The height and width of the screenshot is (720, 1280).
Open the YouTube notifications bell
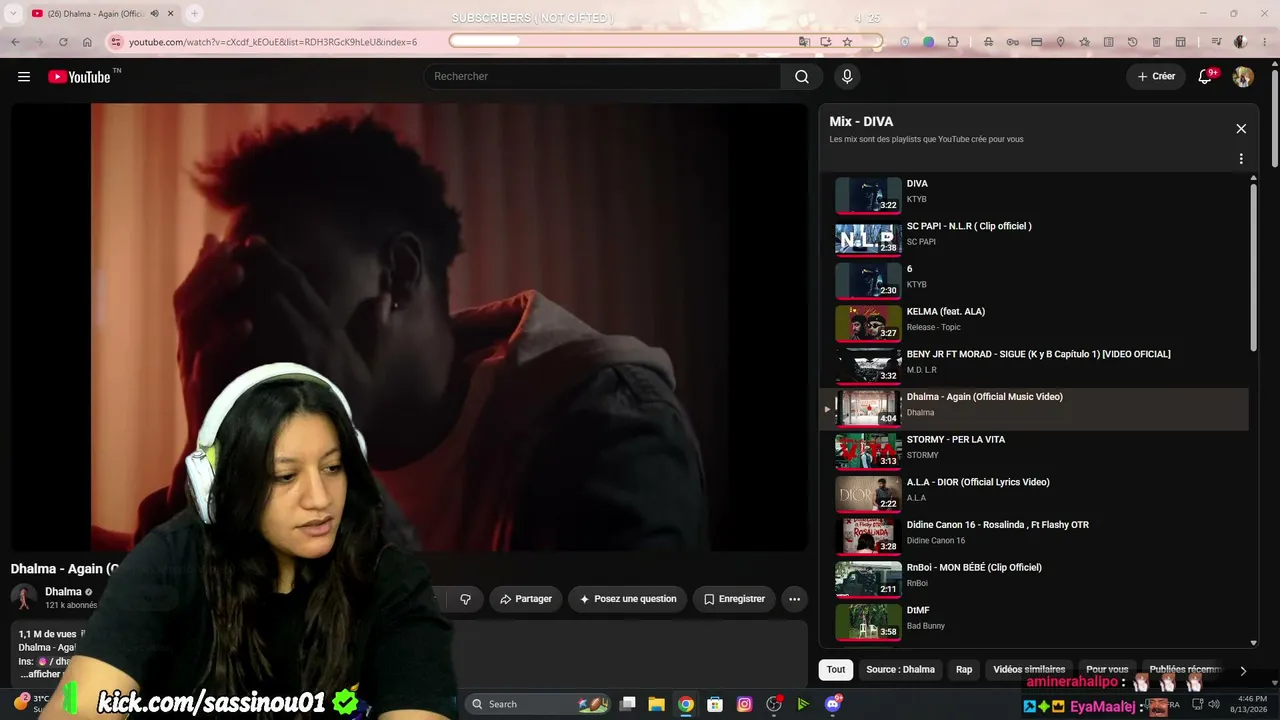1206,77
